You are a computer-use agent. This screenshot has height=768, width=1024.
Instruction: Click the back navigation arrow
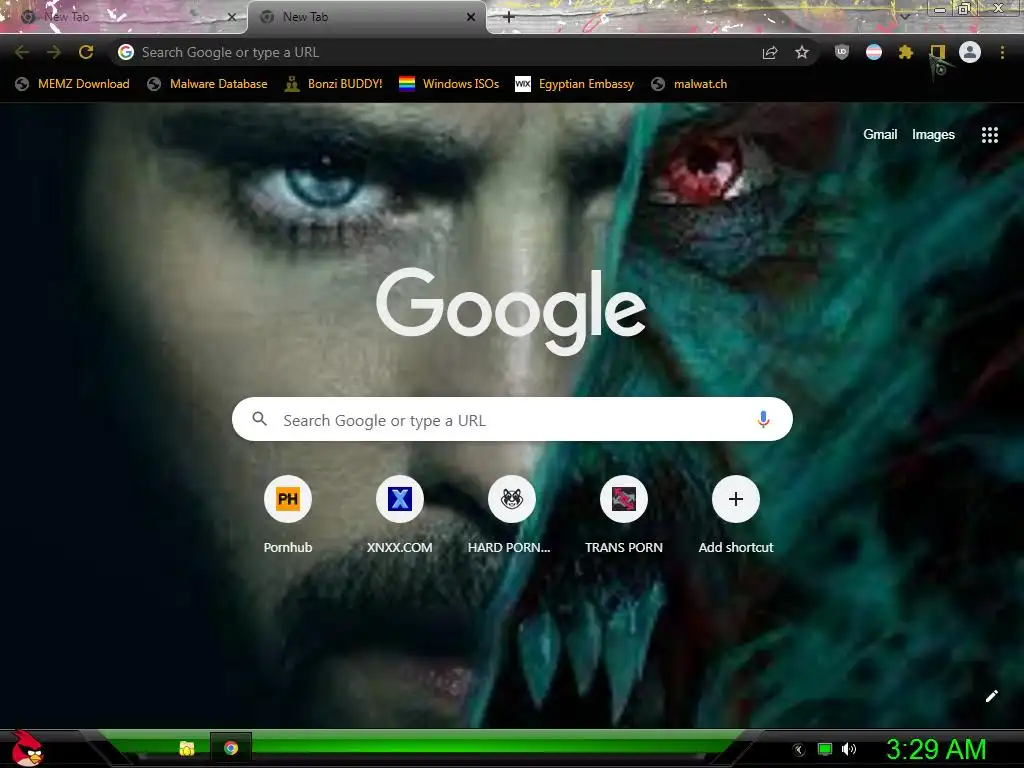click(x=22, y=52)
